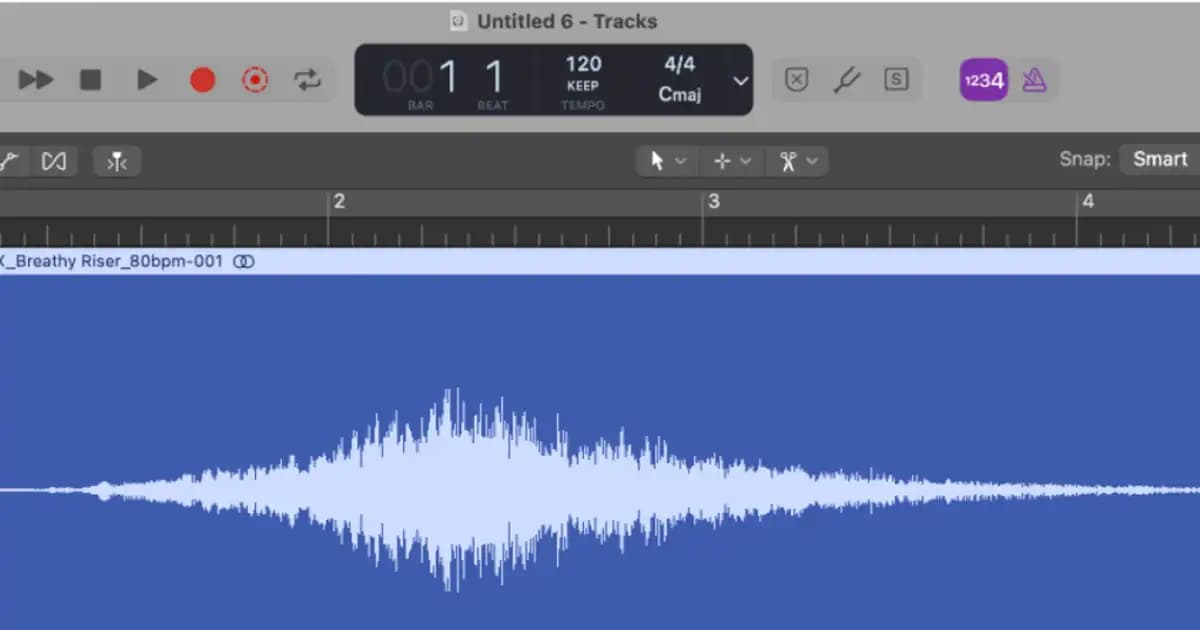
Task: Click the Beat position value in display
Action: (494, 78)
